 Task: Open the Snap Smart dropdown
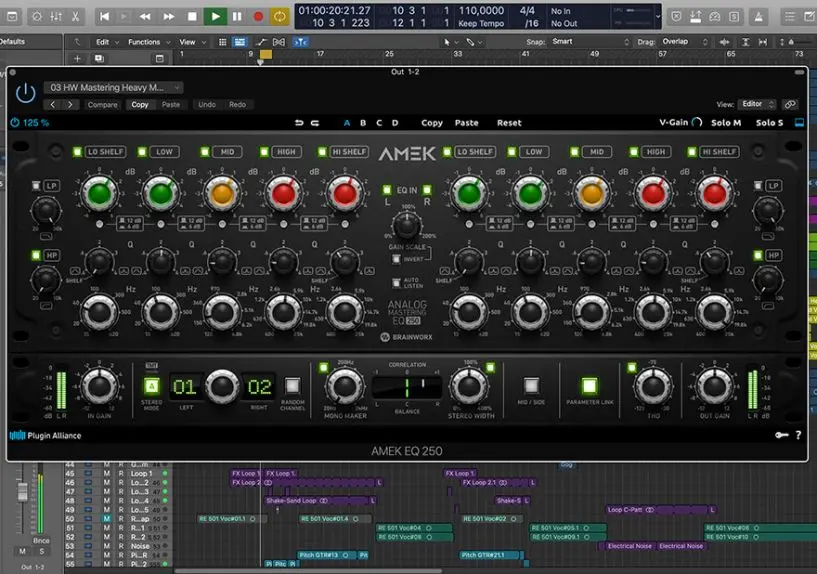tap(591, 42)
